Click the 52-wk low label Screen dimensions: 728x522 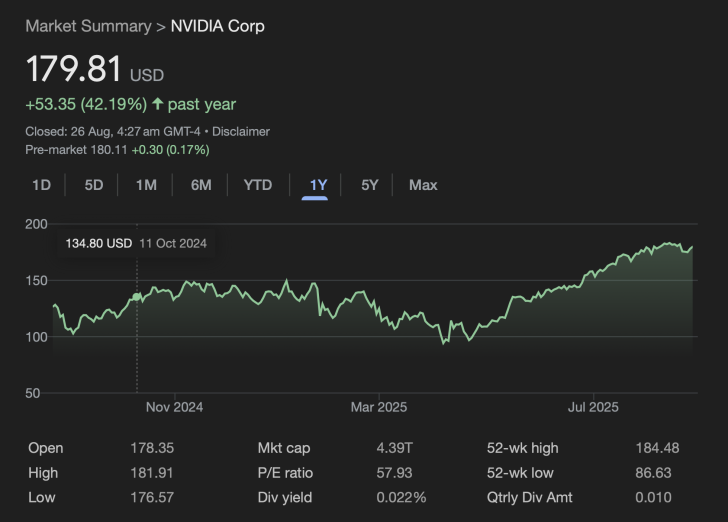coord(520,473)
